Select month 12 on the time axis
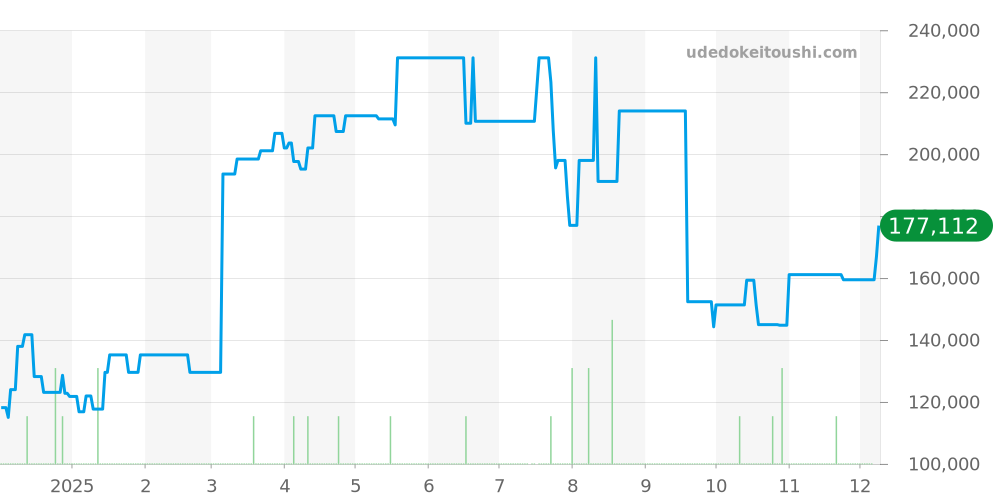The image size is (1000, 500). [x=860, y=487]
